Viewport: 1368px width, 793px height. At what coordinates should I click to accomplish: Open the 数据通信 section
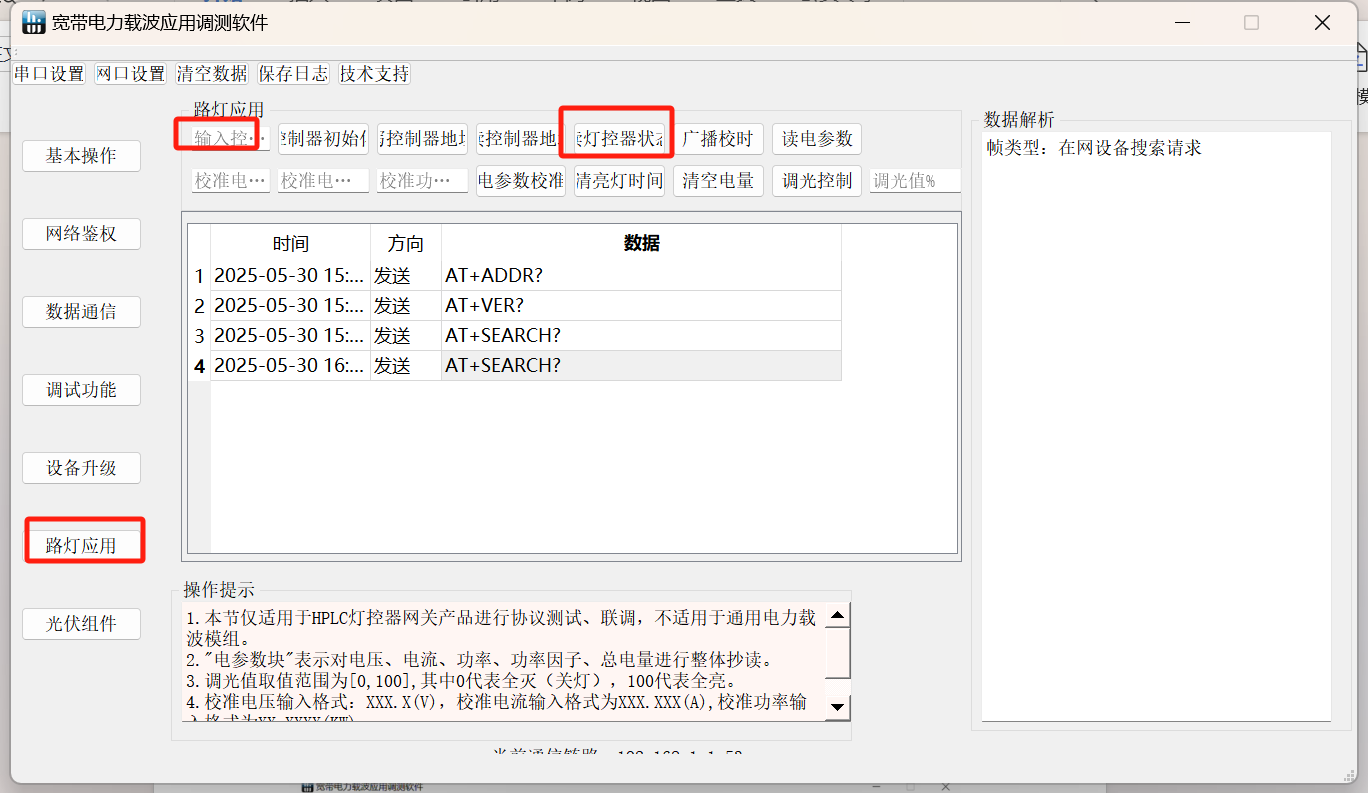(x=81, y=311)
